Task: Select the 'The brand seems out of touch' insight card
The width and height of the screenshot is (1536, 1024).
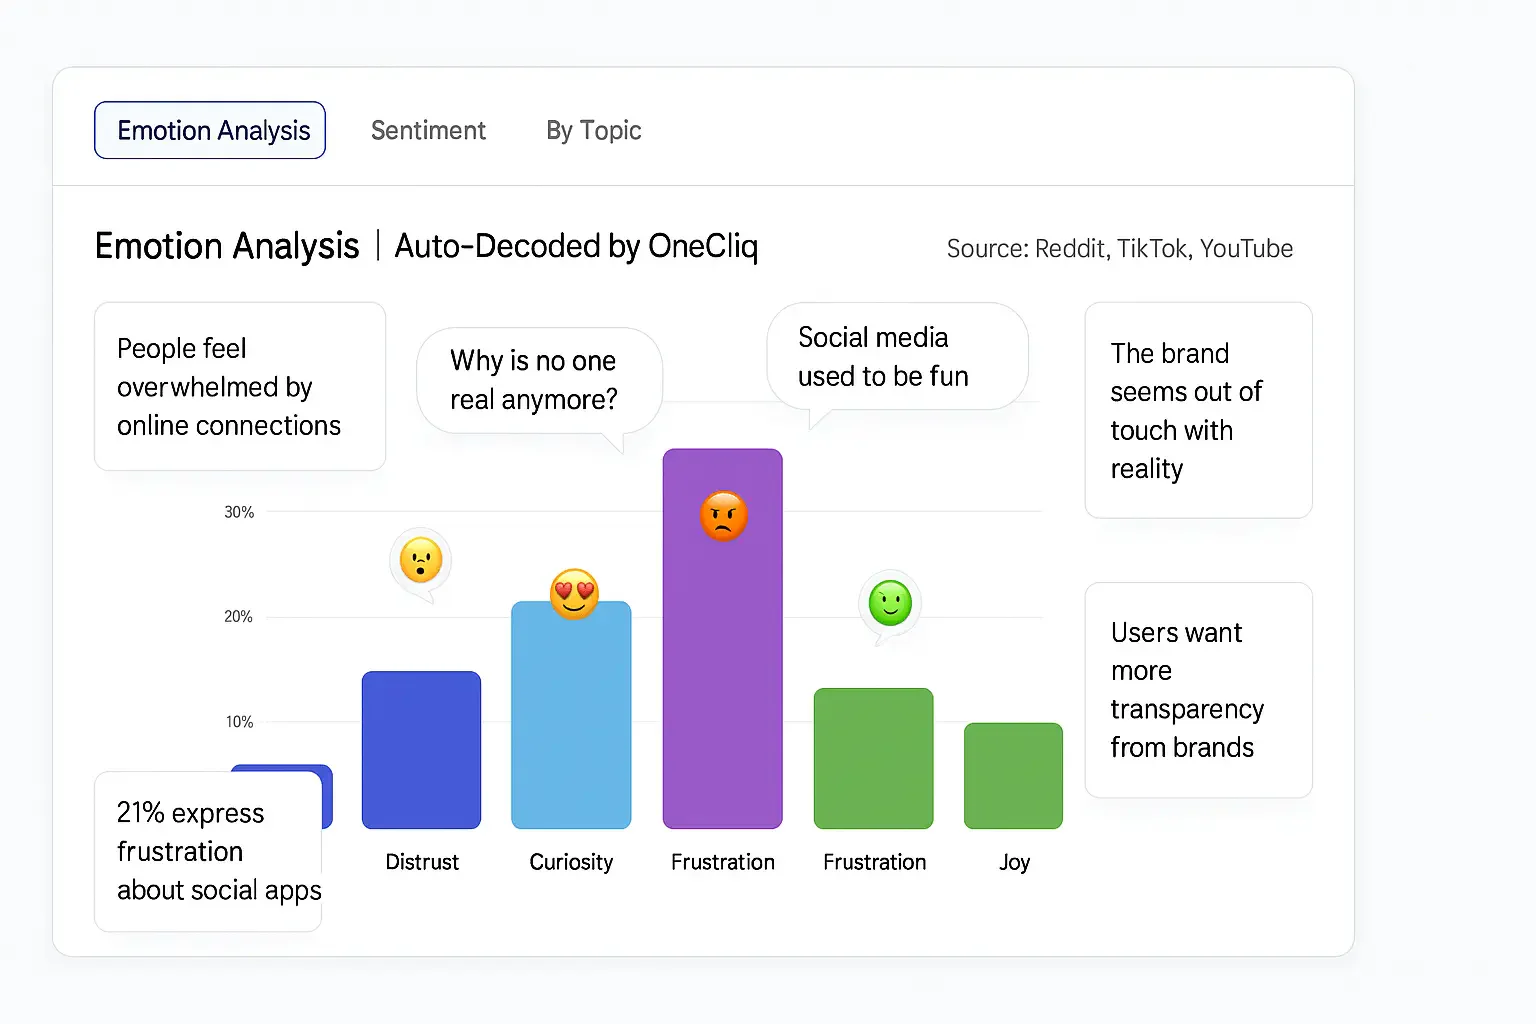Action: (x=1197, y=410)
